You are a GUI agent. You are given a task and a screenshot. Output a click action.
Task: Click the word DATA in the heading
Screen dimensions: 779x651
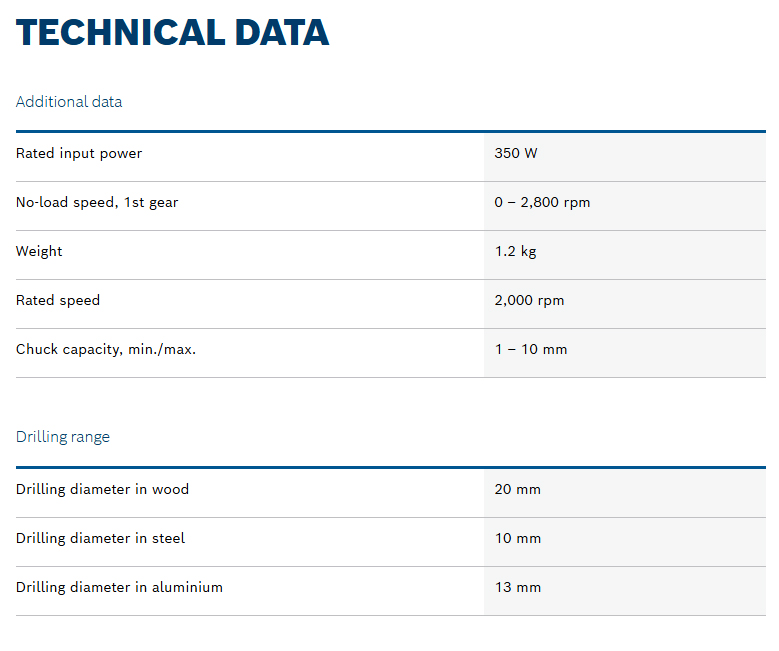[x=281, y=32]
